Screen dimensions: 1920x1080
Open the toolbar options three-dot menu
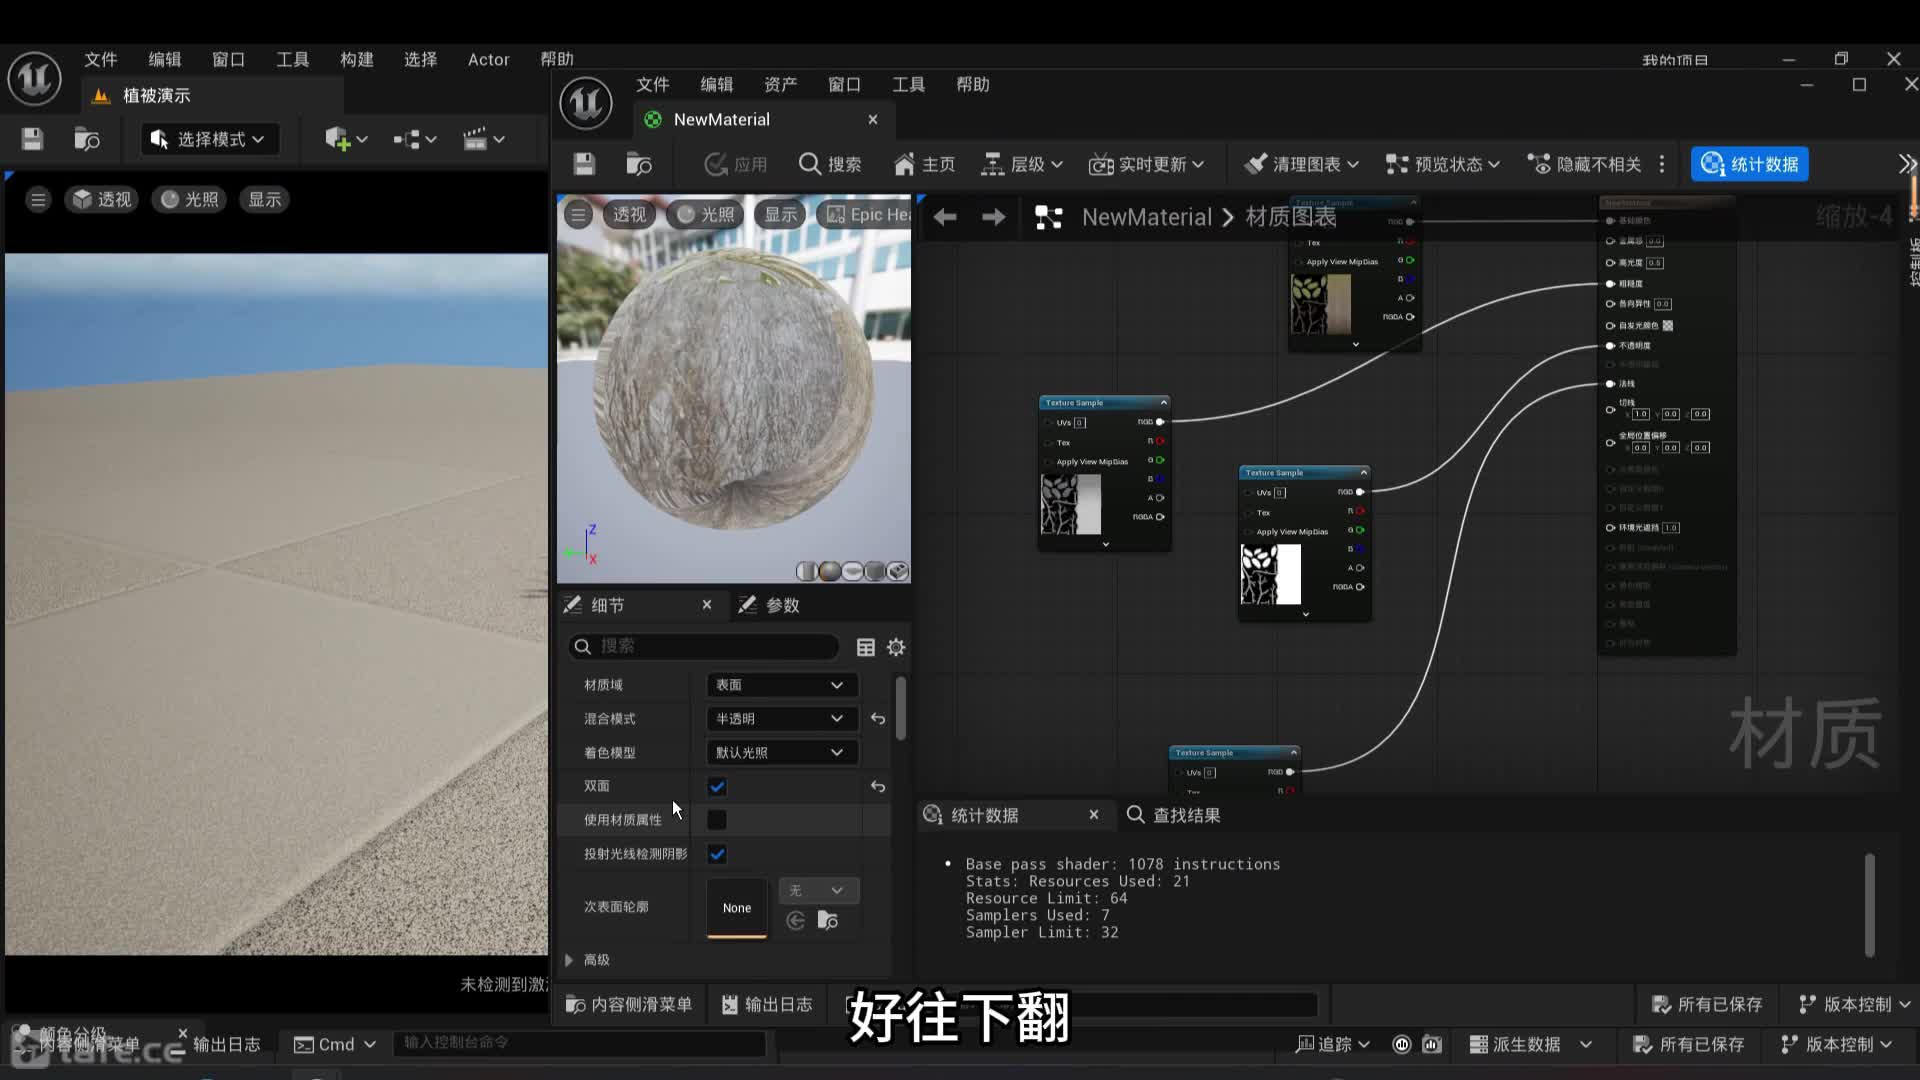coord(1662,164)
